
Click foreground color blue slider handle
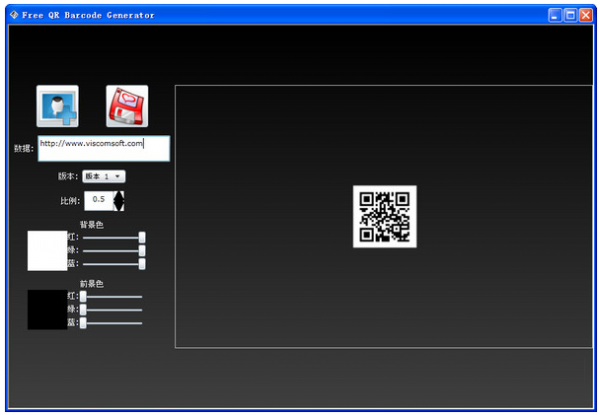(83, 323)
